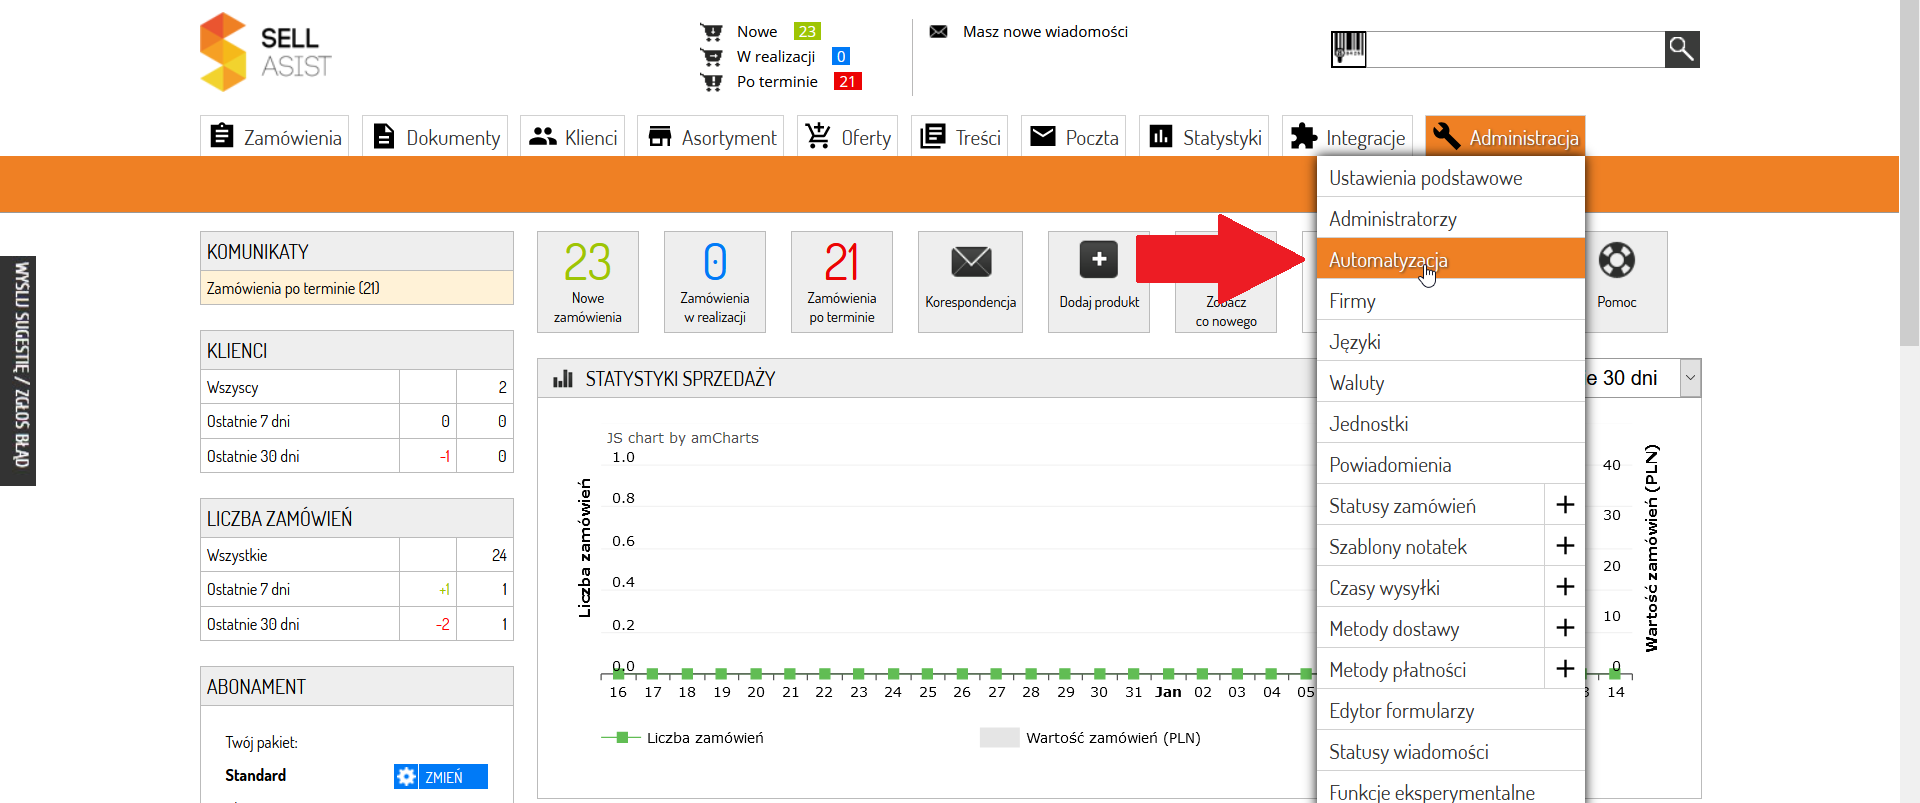Click the plus next to Metody płatności
The image size is (1920, 803).
(x=1566, y=669)
